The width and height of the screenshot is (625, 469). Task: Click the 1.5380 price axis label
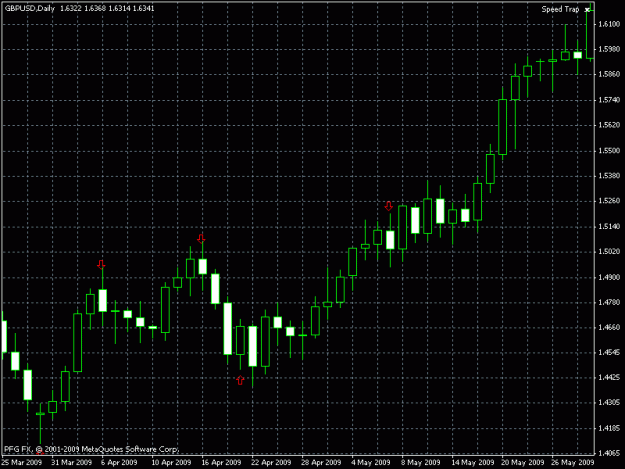609,176
